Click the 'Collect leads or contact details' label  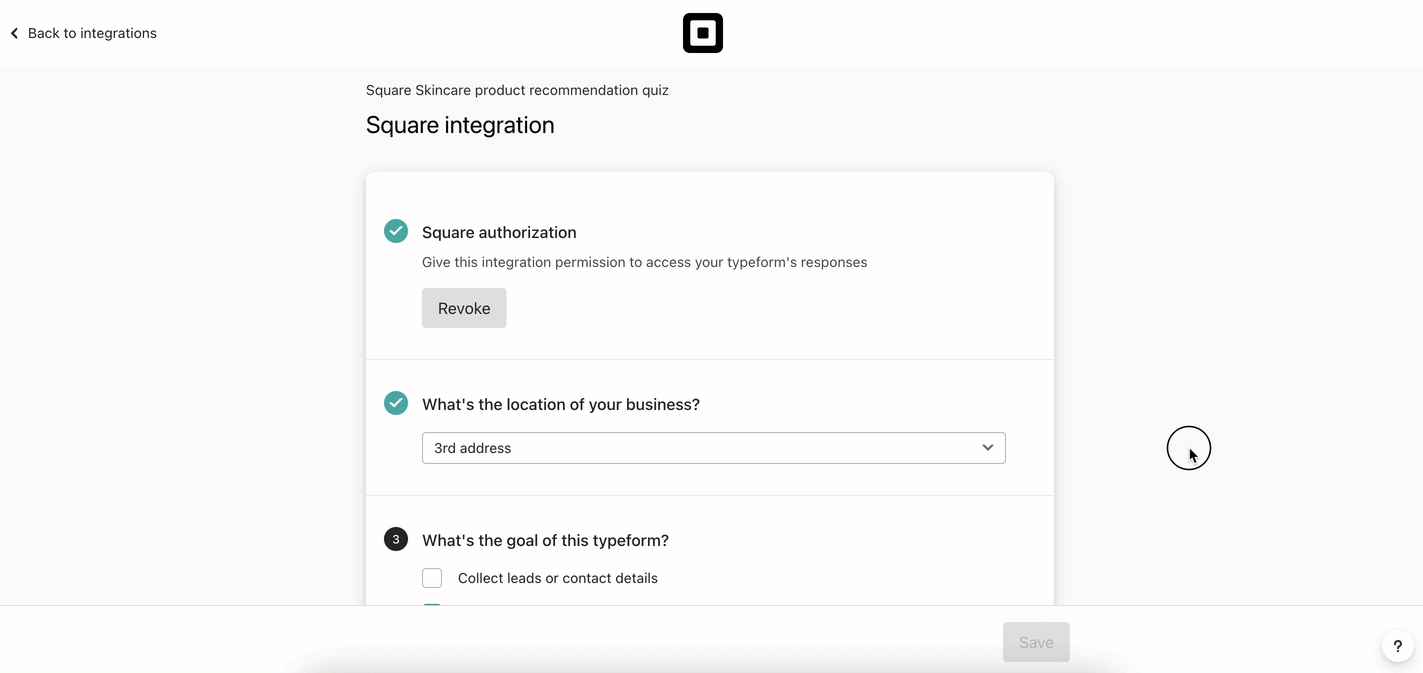coord(558,578)
